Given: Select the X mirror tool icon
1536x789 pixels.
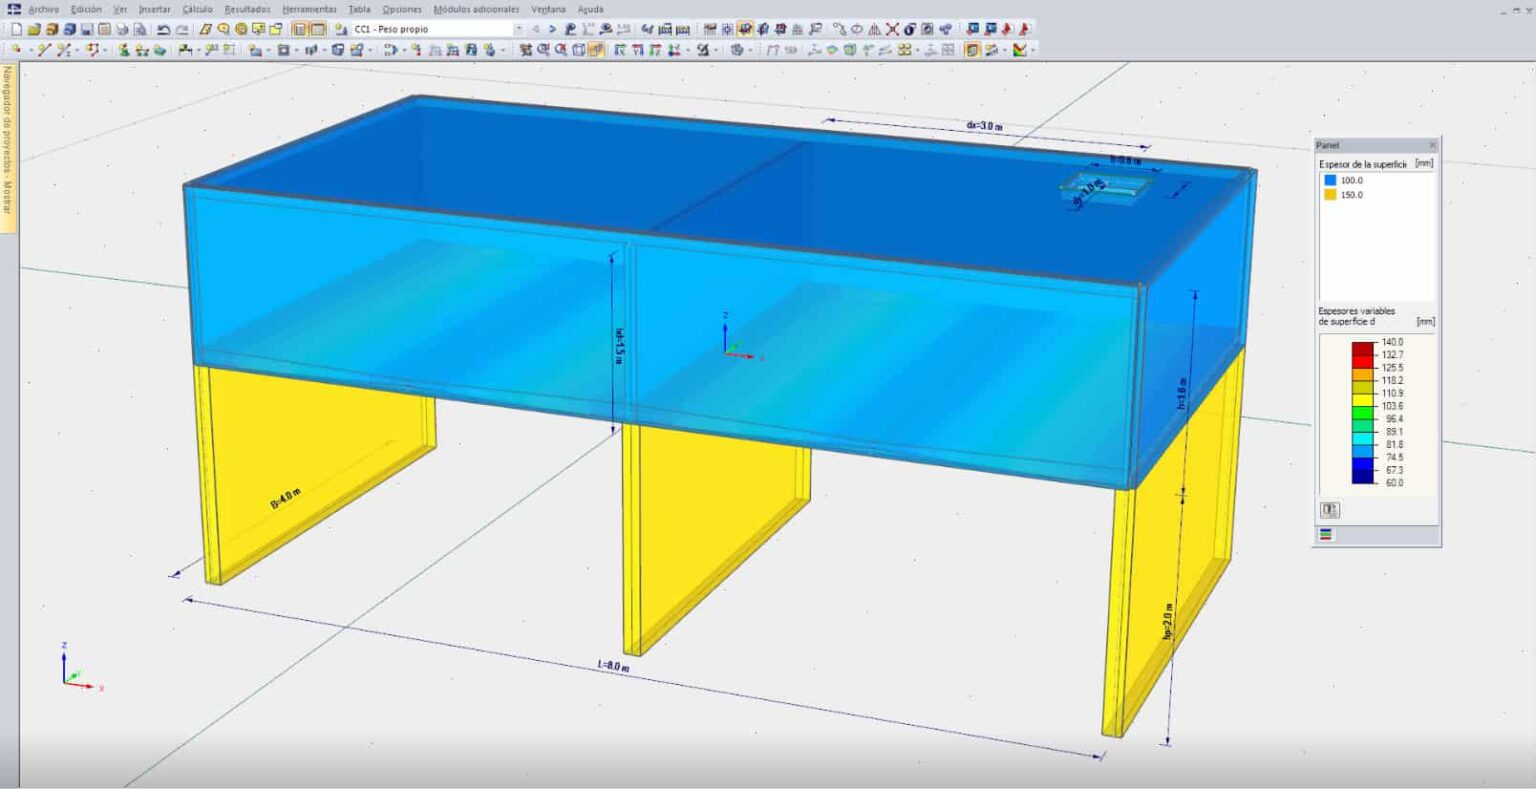Looking at the screenshot, I should click(891, 29).
